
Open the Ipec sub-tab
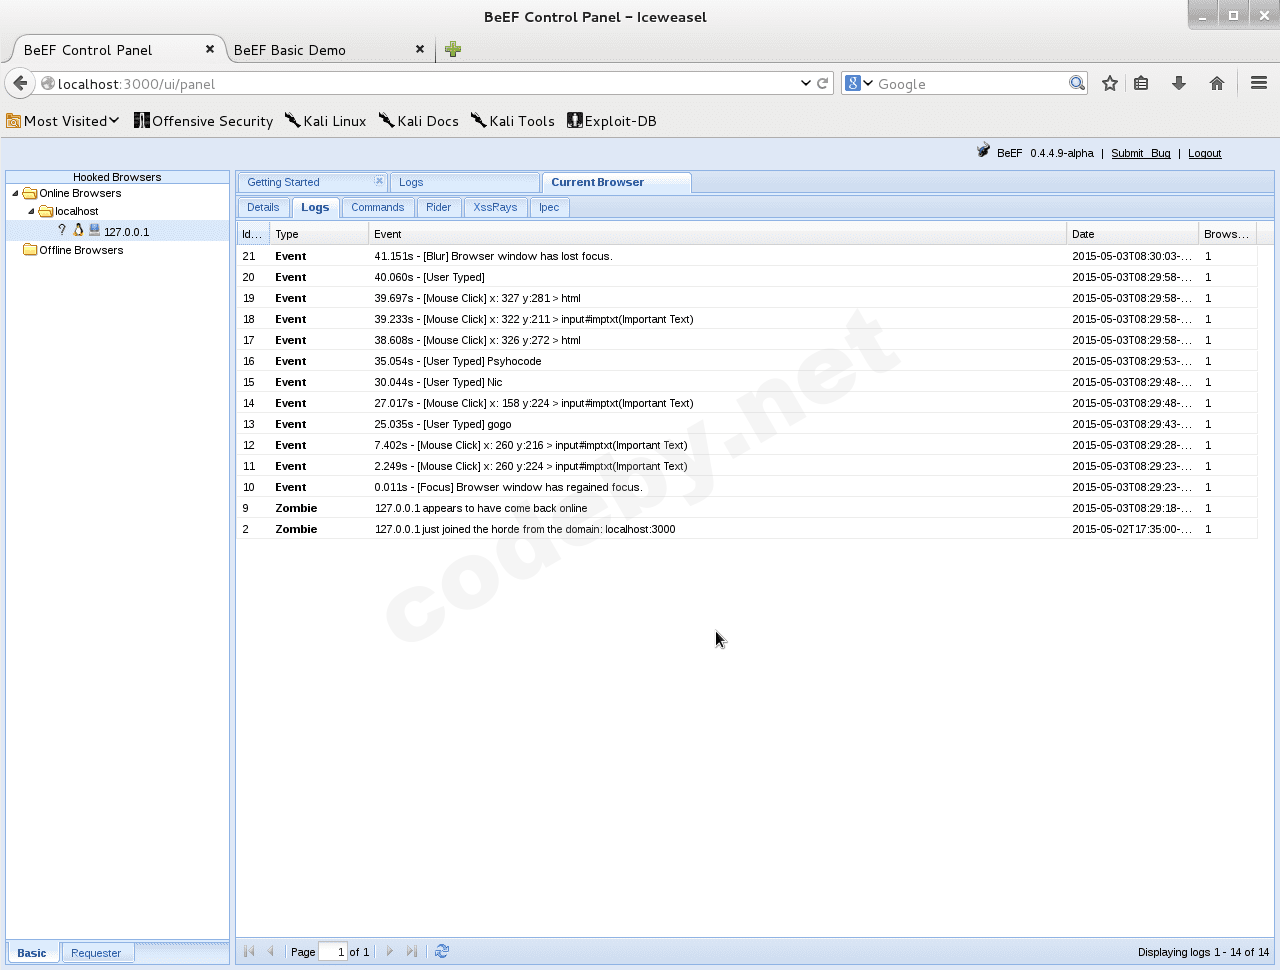point(549,207)
